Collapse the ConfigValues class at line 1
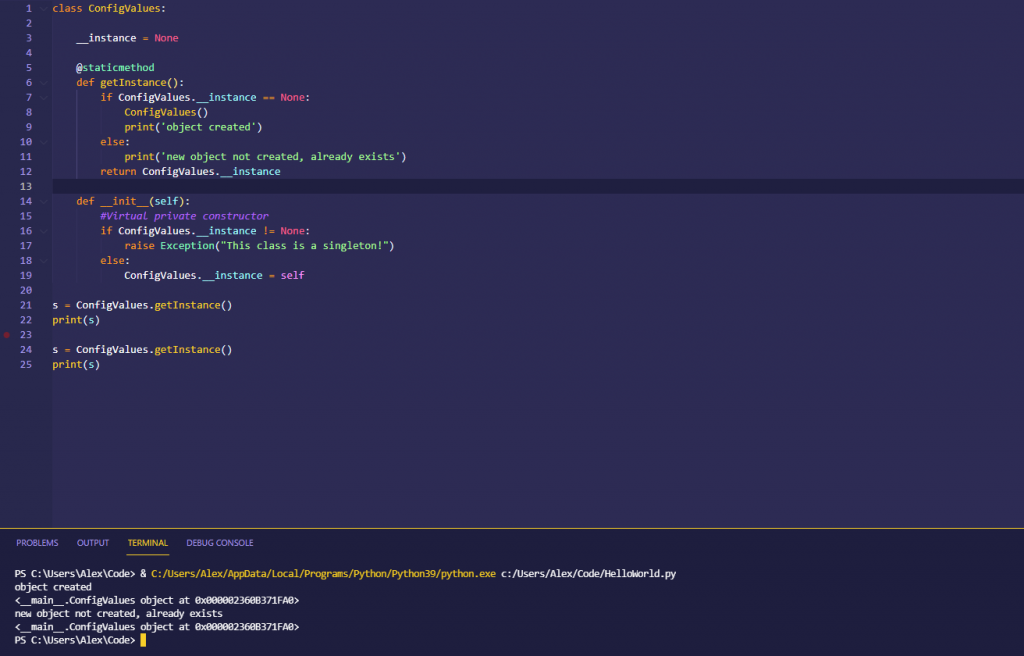The image size is (1024, 656). 44,8
